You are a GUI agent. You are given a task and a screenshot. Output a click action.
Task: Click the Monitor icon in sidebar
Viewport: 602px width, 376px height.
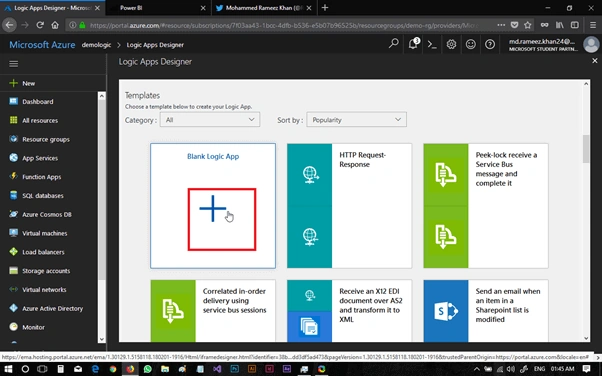[13, 327]
